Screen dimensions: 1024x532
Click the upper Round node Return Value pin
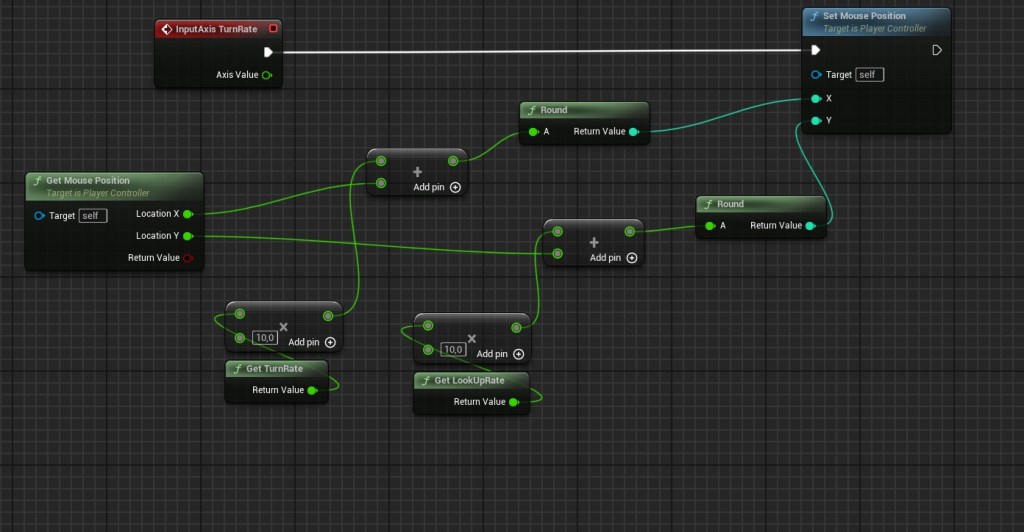[x=633, y=132]
